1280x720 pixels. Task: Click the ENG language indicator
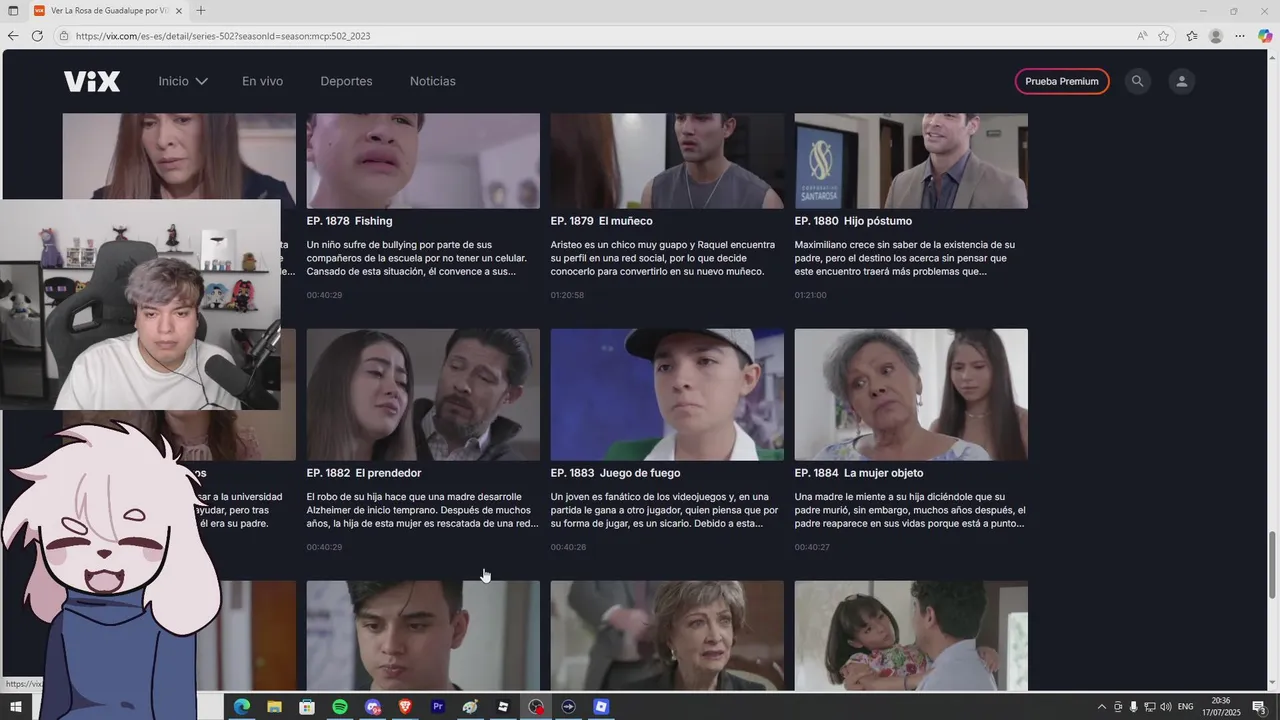point(1185,707)
